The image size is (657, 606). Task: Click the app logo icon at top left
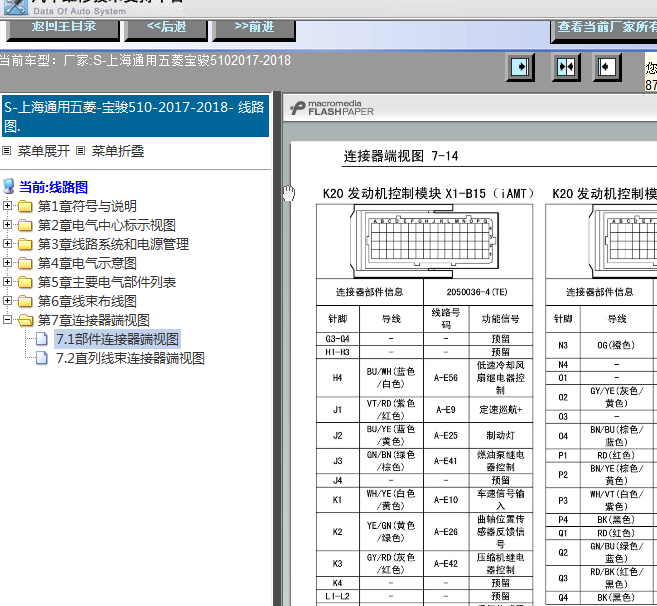point(16,7)
